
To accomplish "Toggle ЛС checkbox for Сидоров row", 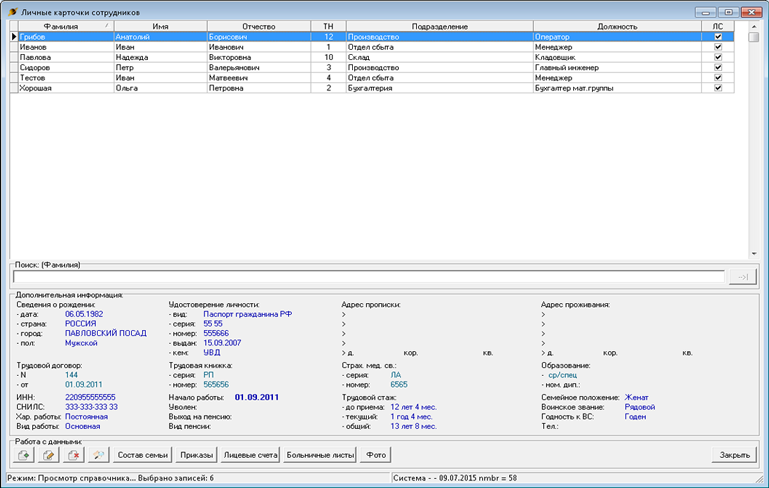I will pos(718,68).
